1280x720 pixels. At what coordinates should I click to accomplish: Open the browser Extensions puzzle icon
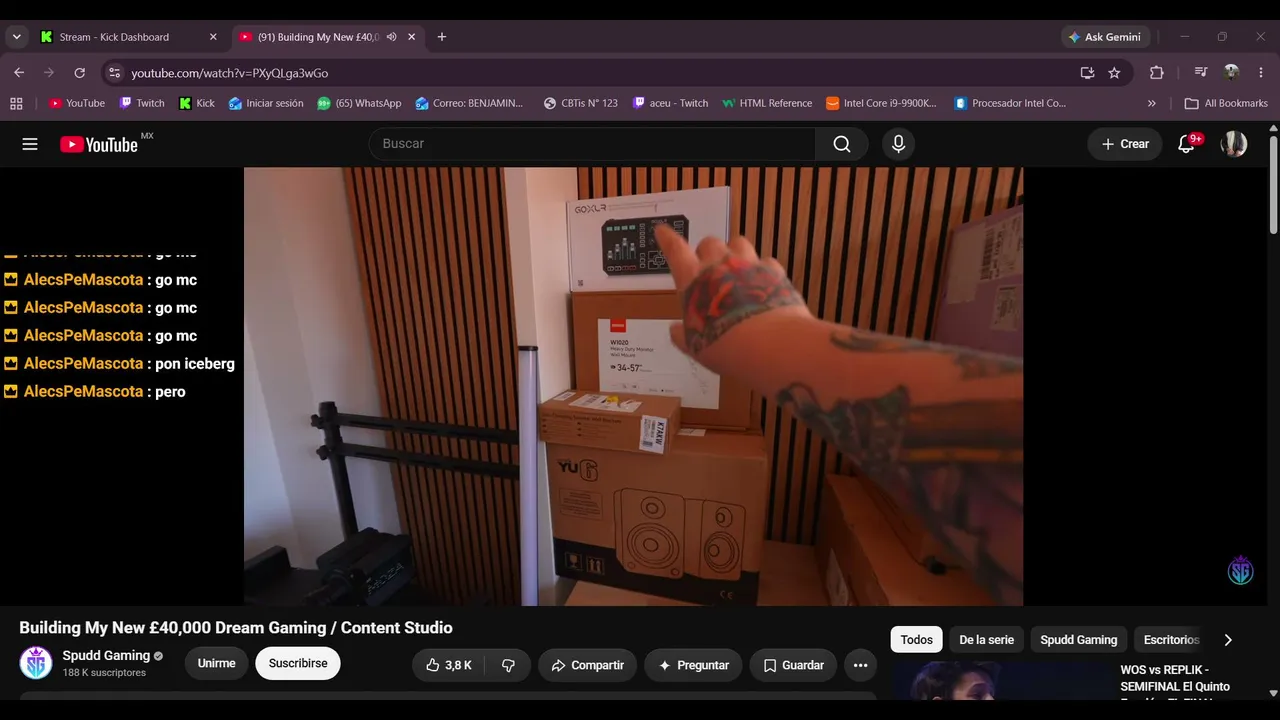(x=1157, y=73)
